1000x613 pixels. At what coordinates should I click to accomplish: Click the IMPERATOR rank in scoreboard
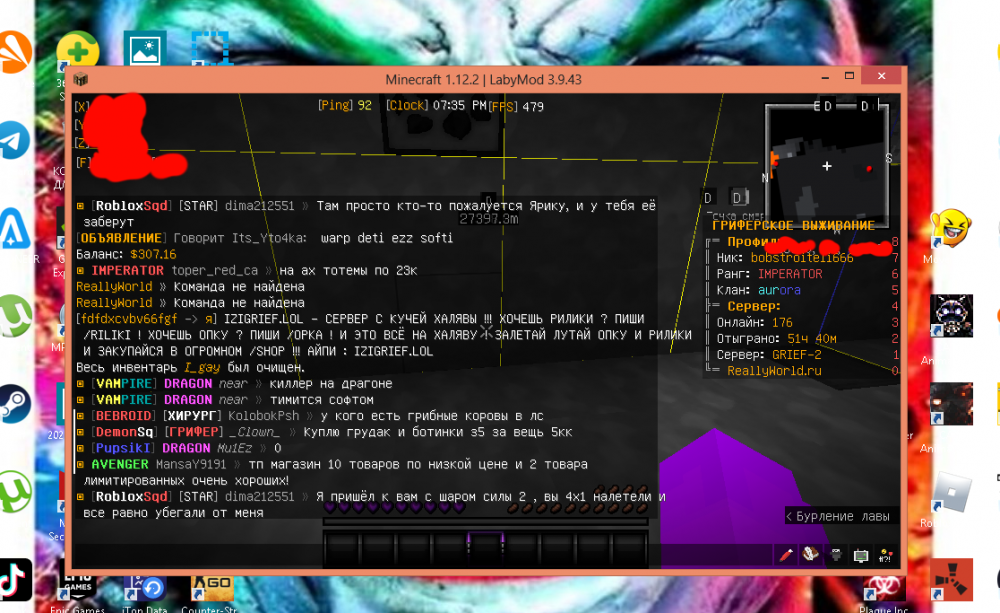click(790, 274)
